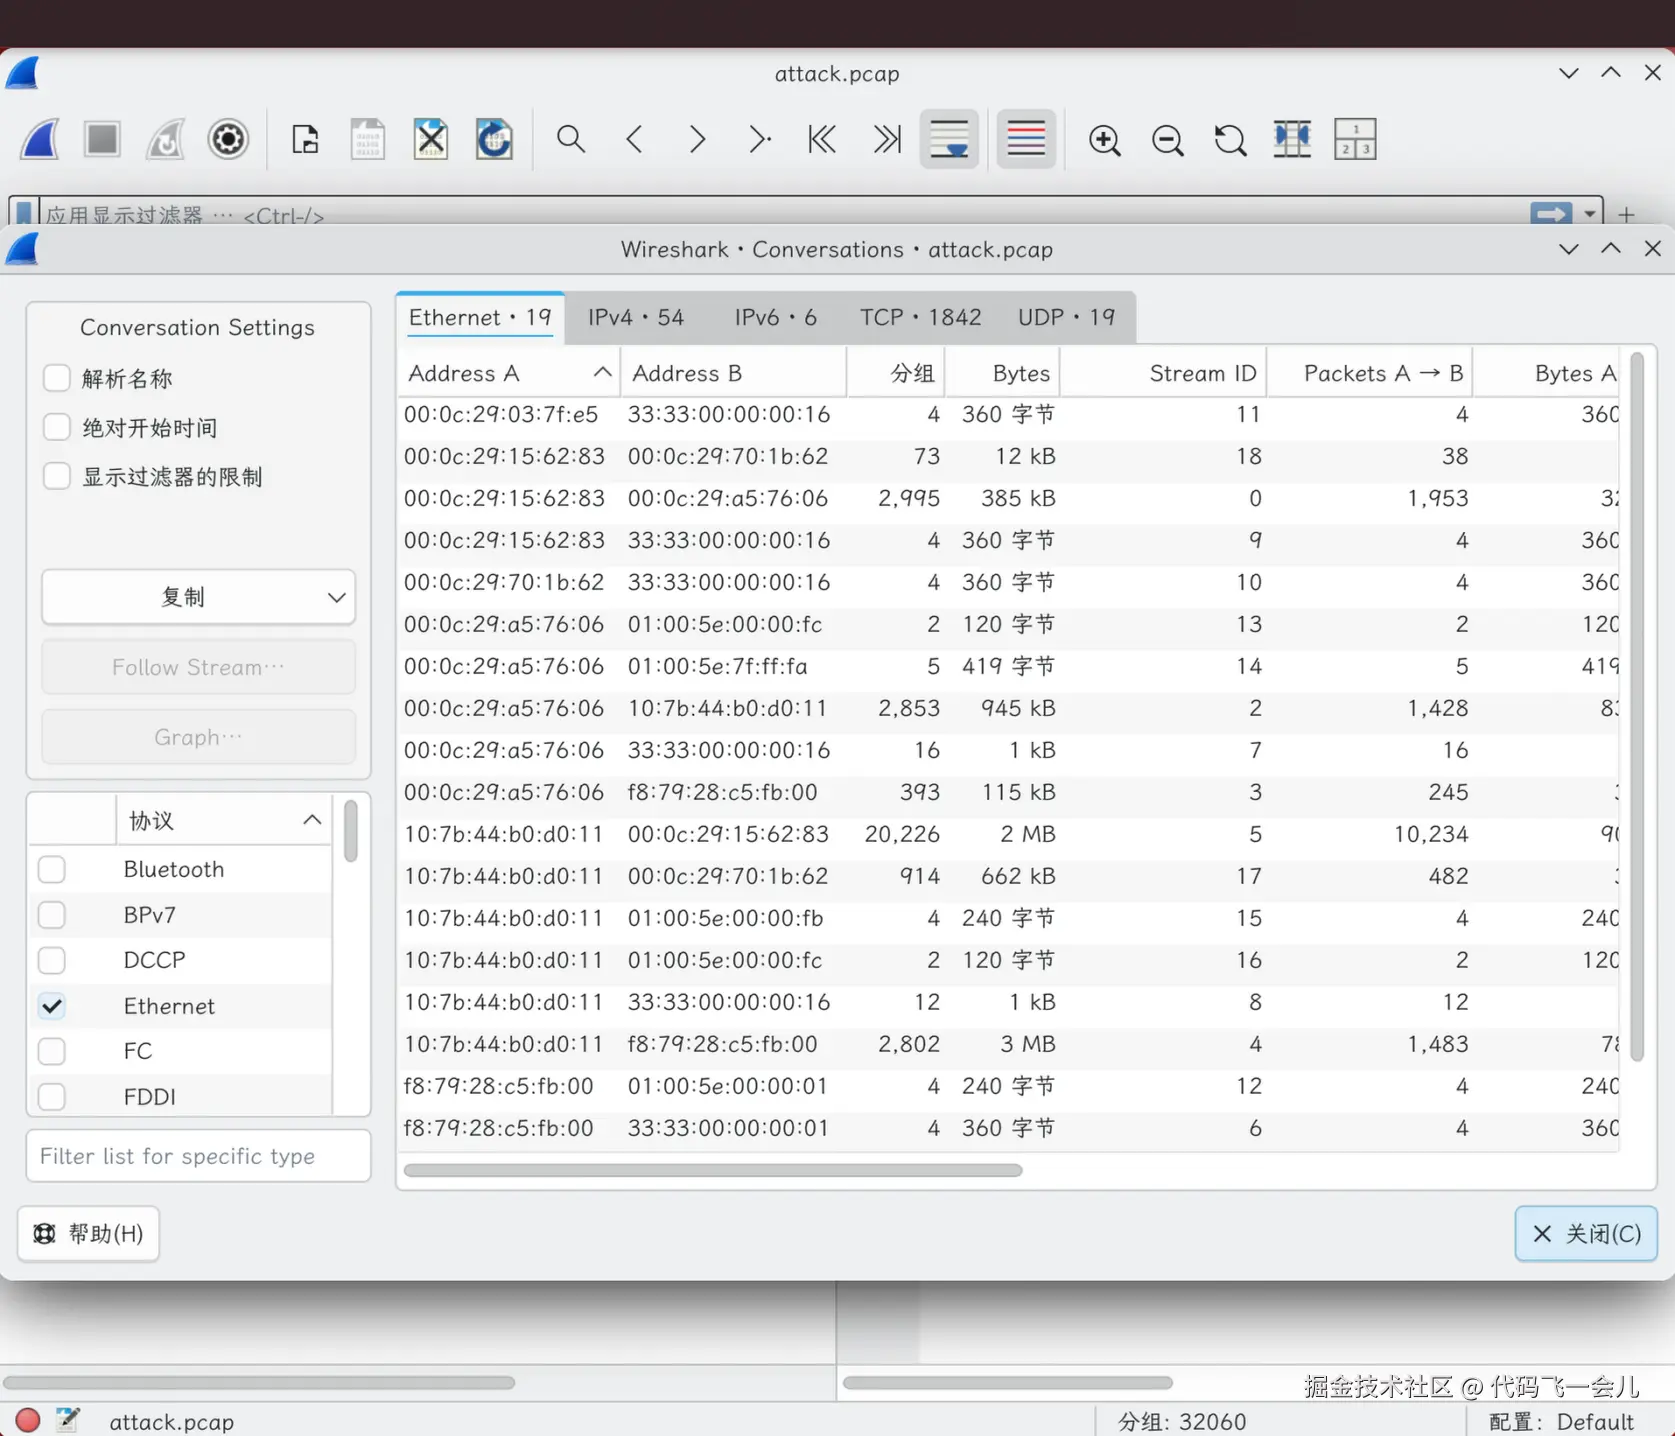This screenshot has width=1675, height=1436.
Task: Check the FDDI protocol box
Action: (x=52, y=1096)
